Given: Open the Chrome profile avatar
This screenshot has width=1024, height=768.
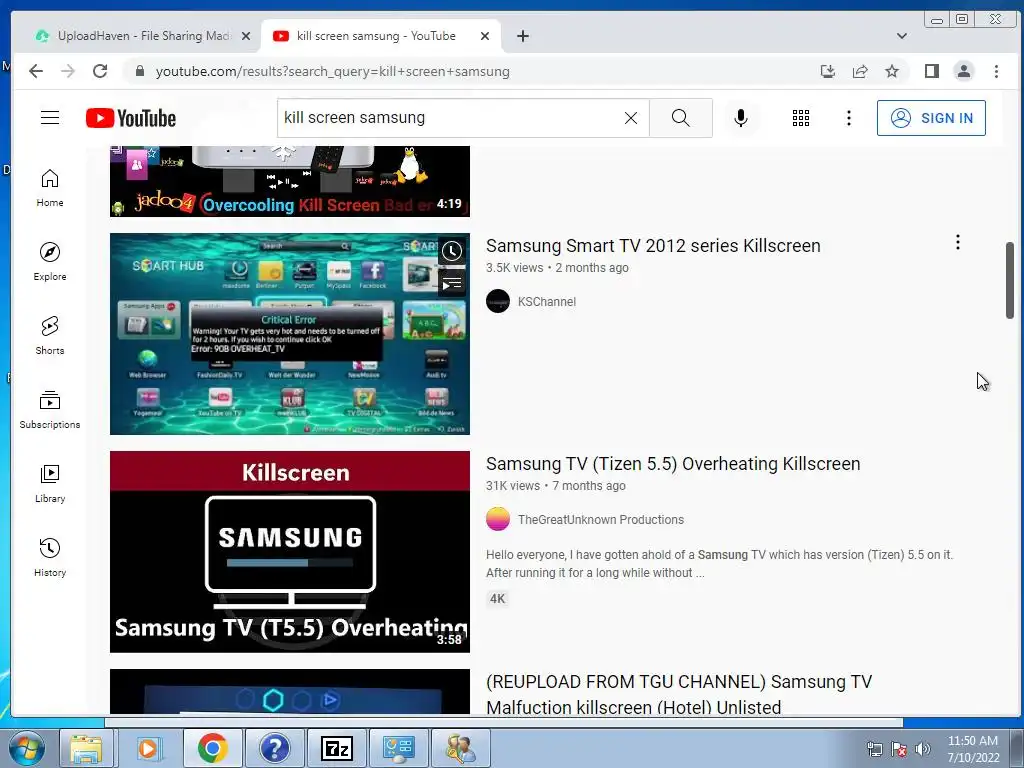Looking at the screenshot, I should (964, 71).
